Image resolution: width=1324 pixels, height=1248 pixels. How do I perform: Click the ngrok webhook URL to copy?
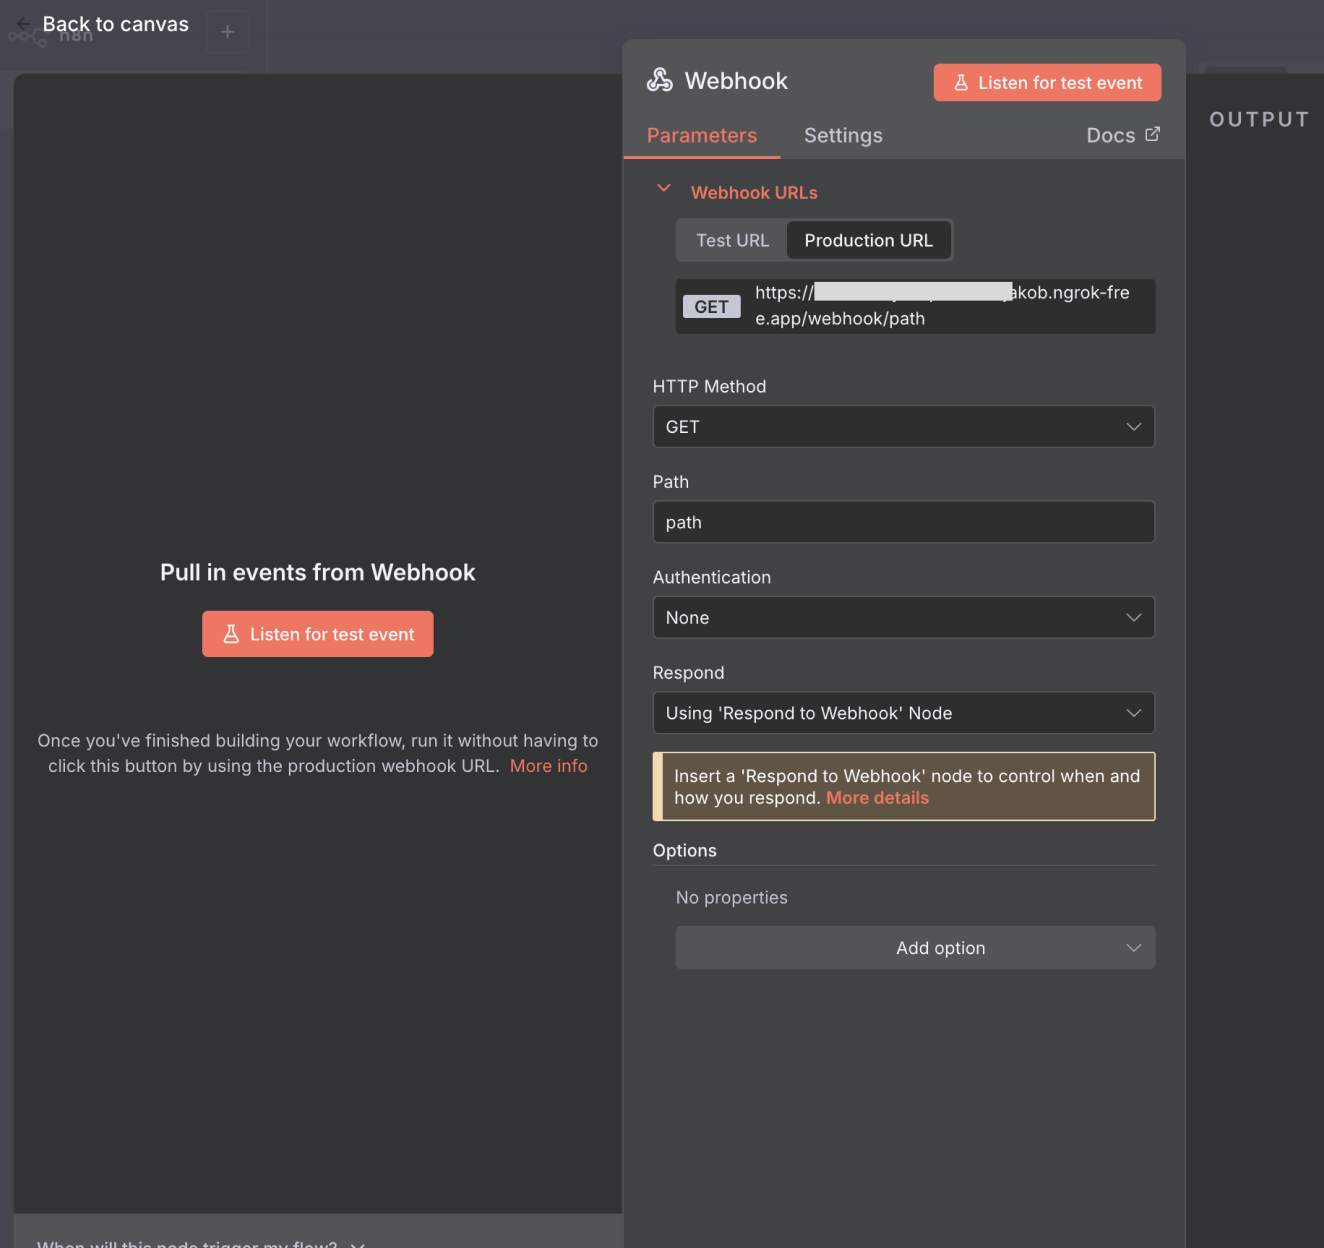click(x=940, y=306)
